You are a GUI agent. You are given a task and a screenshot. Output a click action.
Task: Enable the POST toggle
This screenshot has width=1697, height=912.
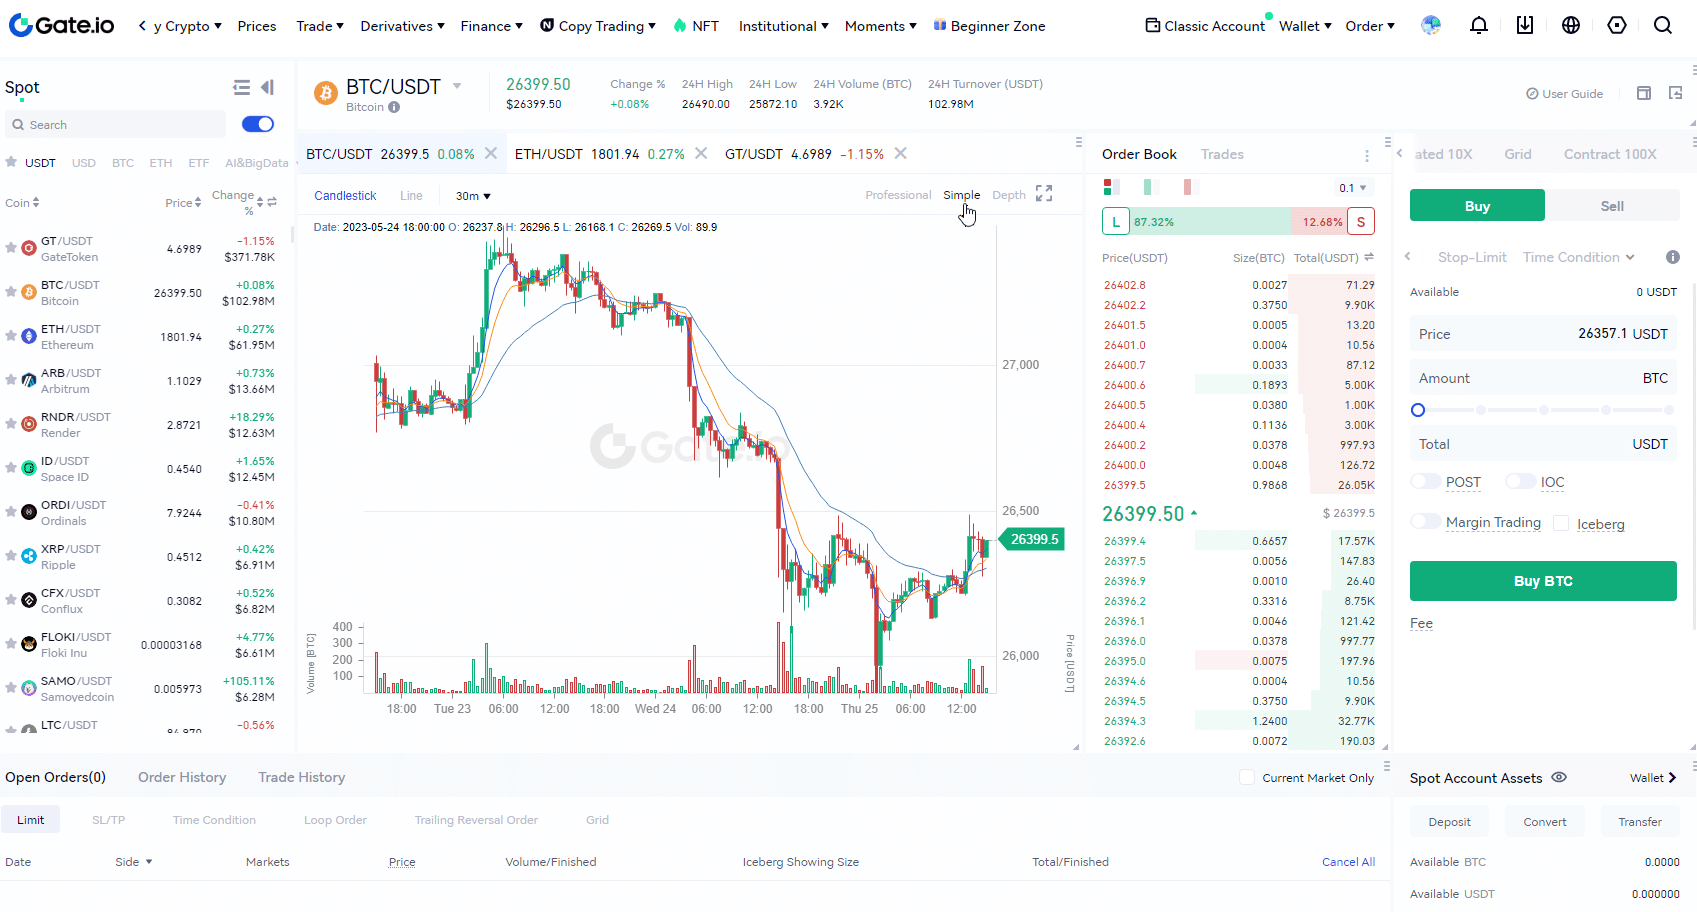pyautogui.click(x=1426, y=481)
